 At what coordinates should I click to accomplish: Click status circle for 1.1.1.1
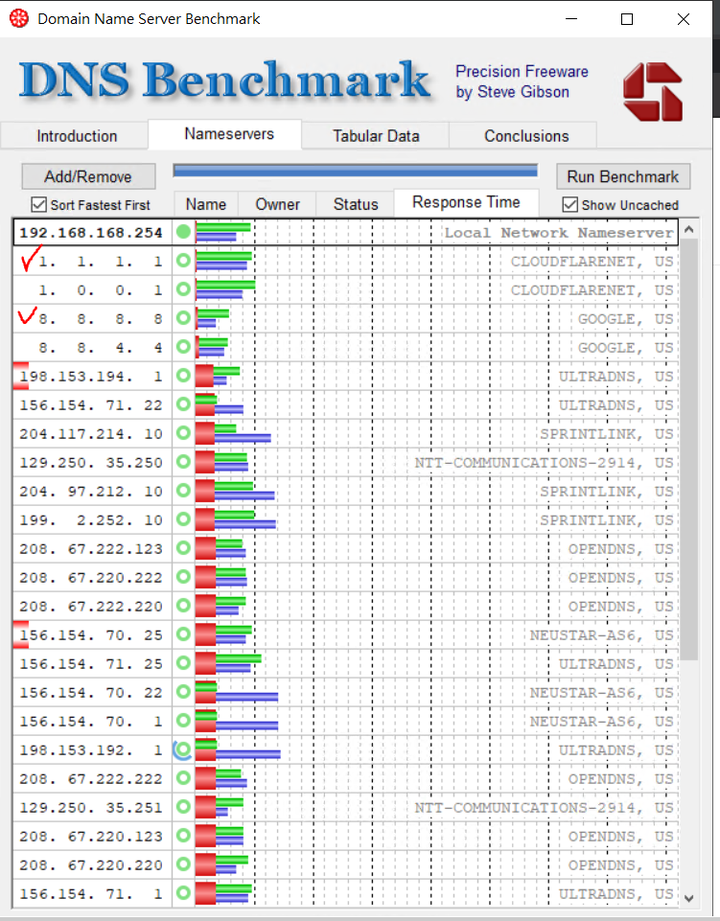pos(183,260)
